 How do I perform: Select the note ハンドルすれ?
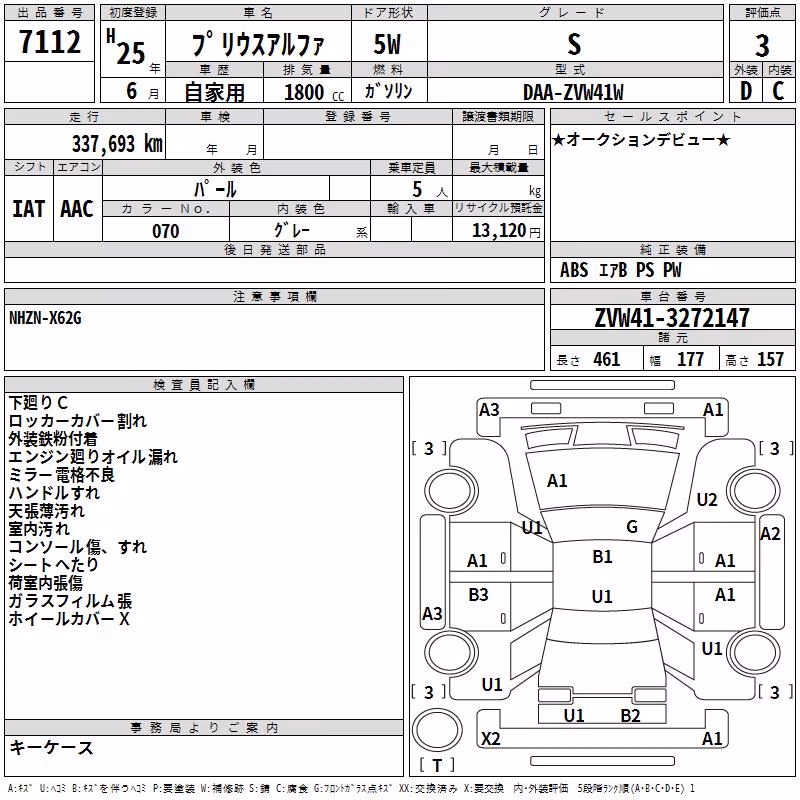(x=55, y=493)
